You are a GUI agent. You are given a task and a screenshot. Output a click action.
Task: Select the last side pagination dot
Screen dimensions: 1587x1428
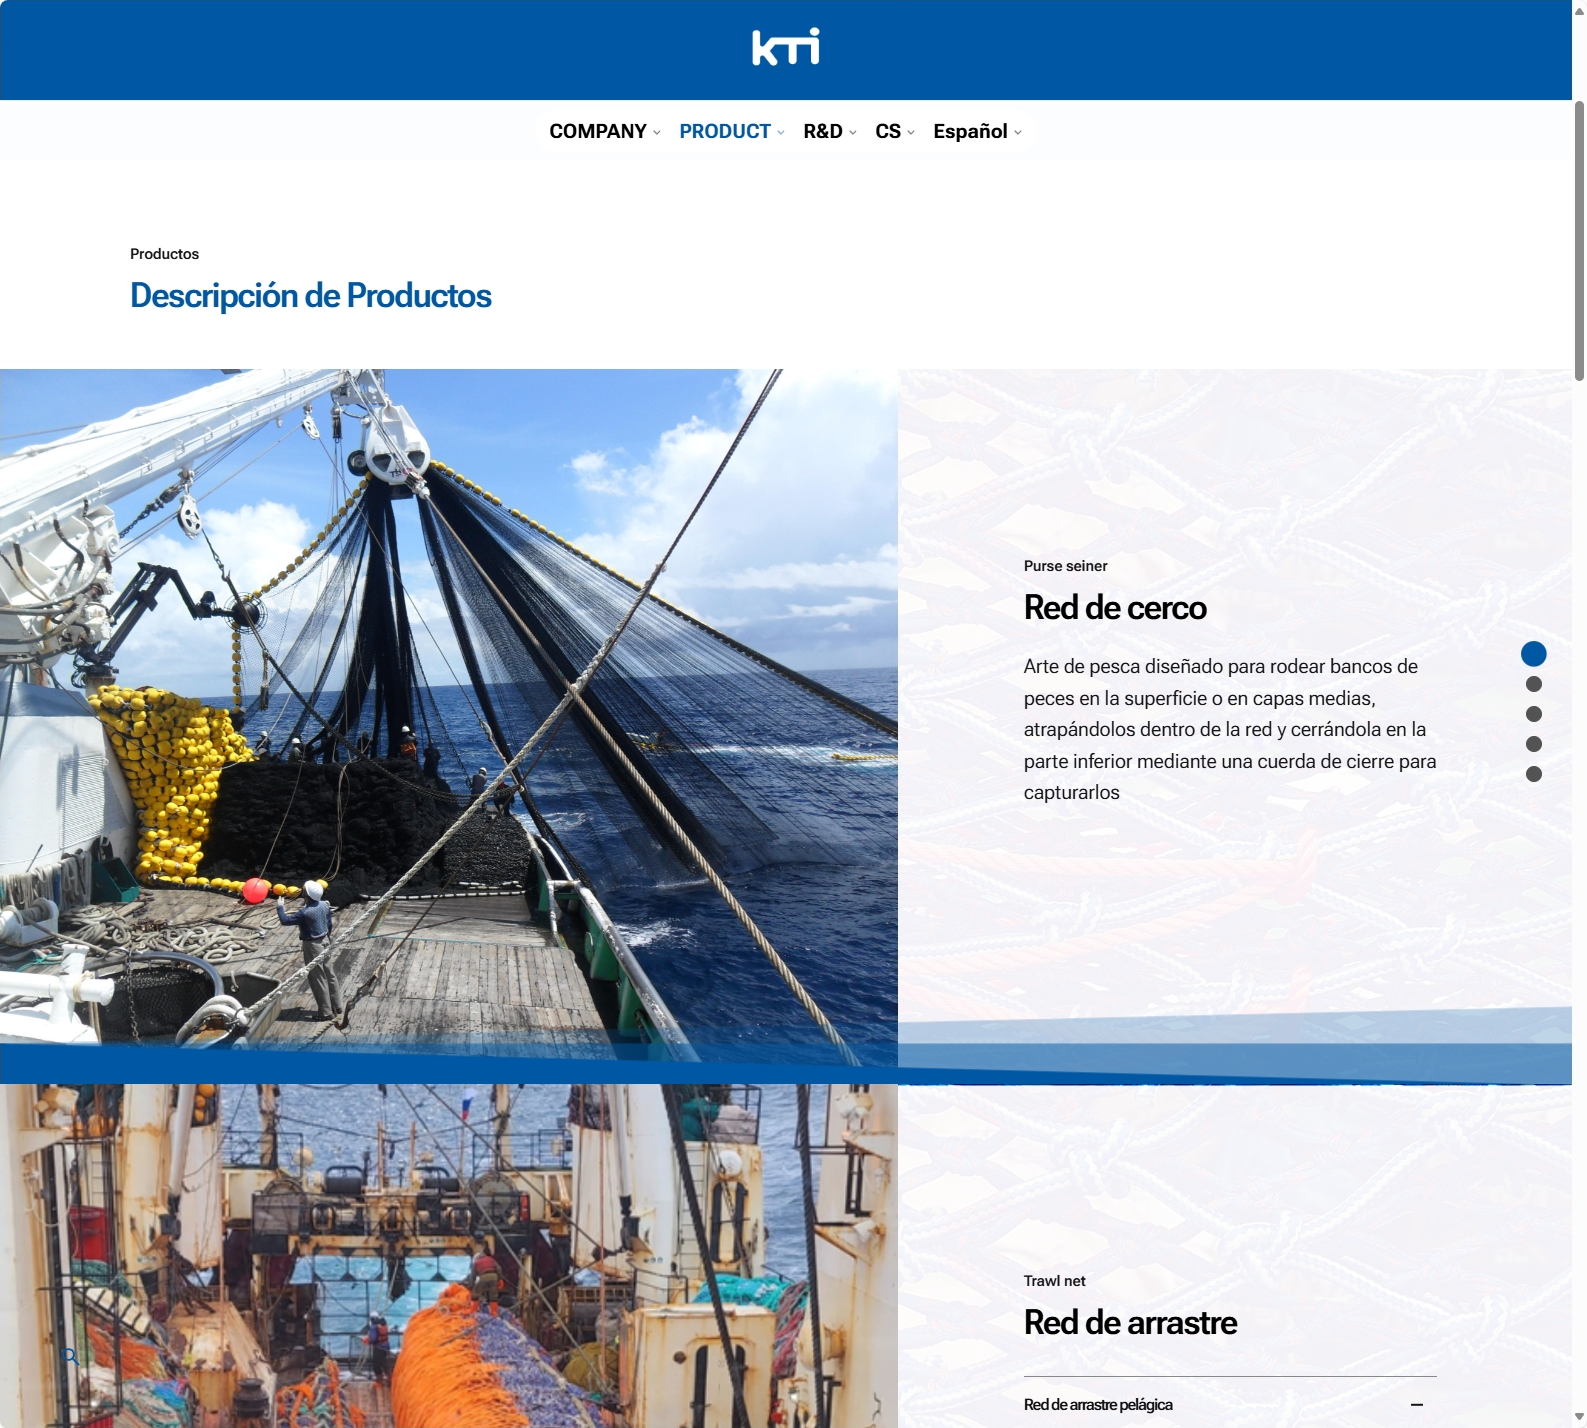click(x=1533, y=774)
